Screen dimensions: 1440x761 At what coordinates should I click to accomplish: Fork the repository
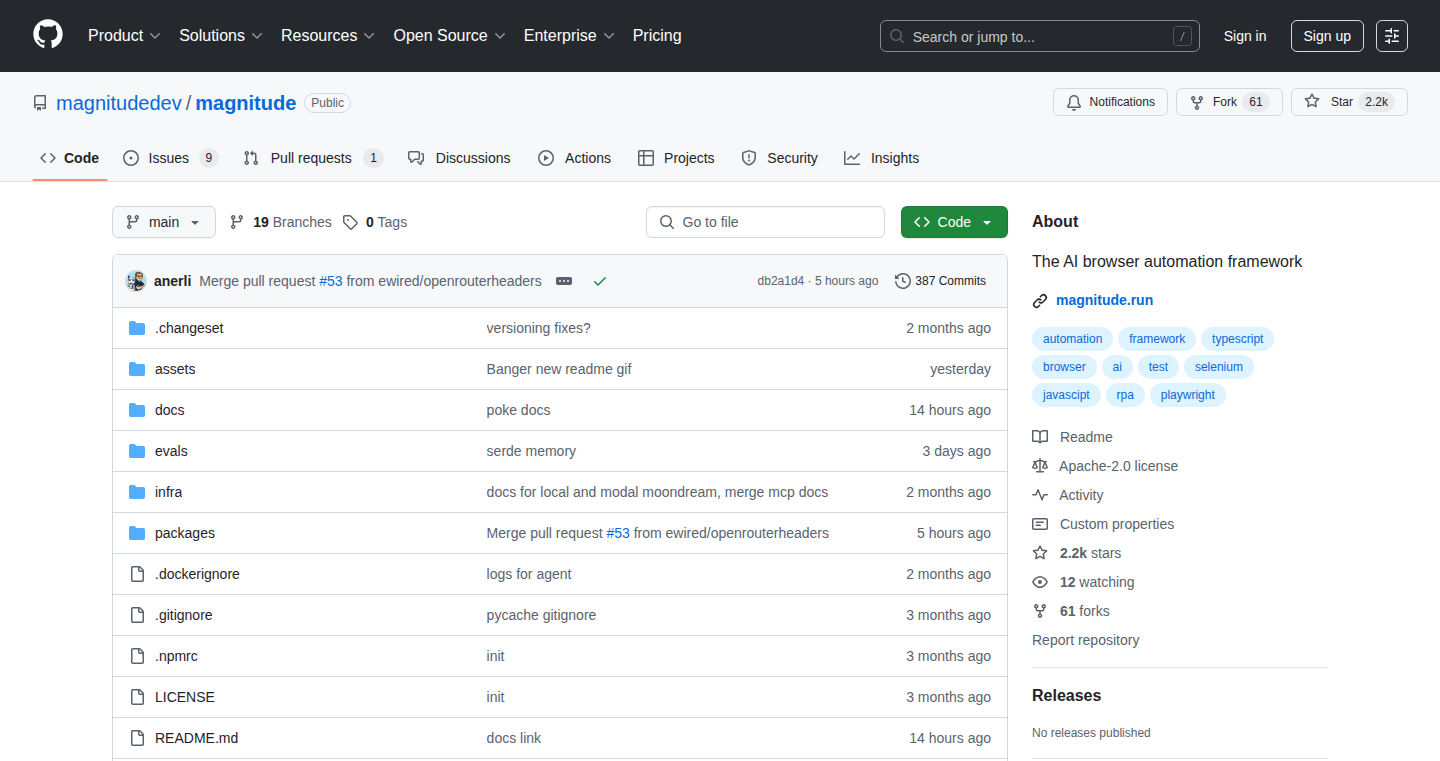[x=1229, y=102]
